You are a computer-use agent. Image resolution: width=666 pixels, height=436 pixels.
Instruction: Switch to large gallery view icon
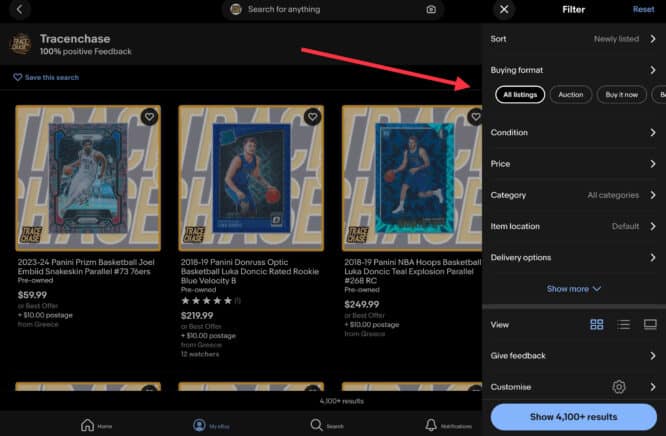[x=650, y=325]
